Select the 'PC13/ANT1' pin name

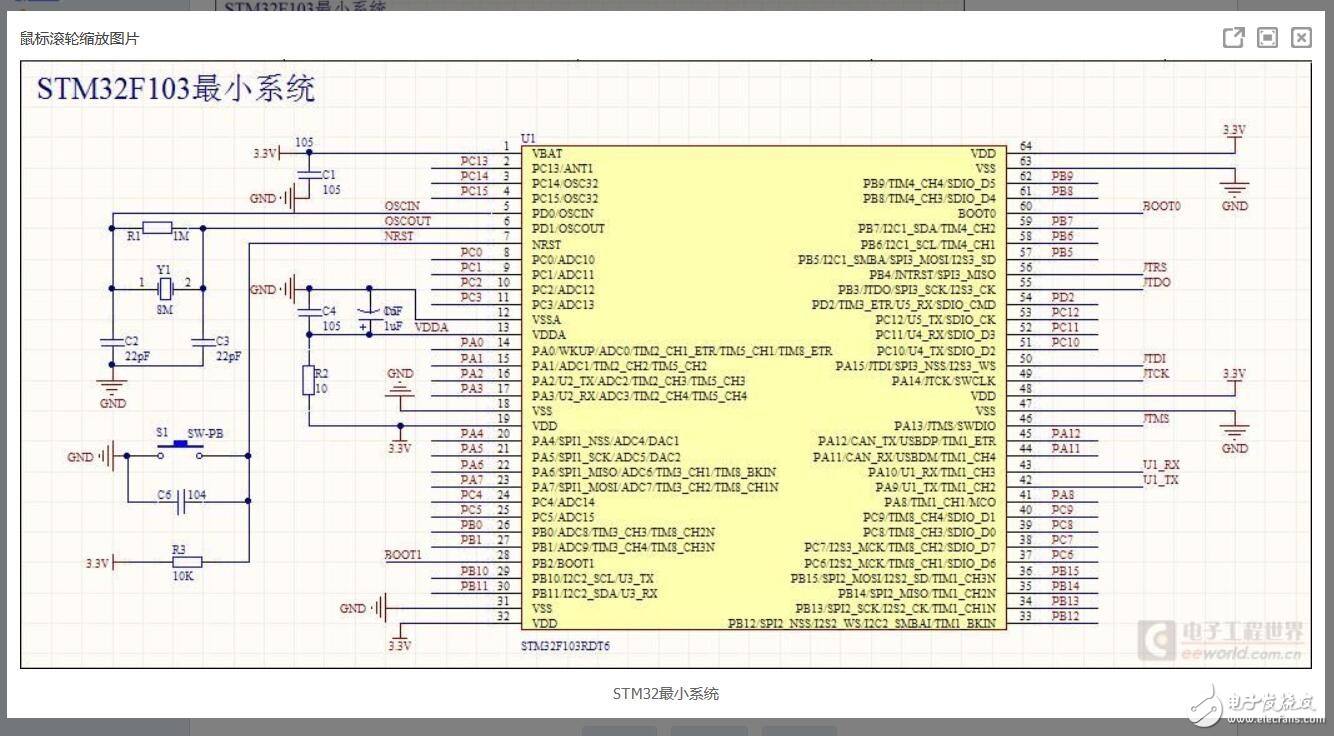[x=562, y=168]
